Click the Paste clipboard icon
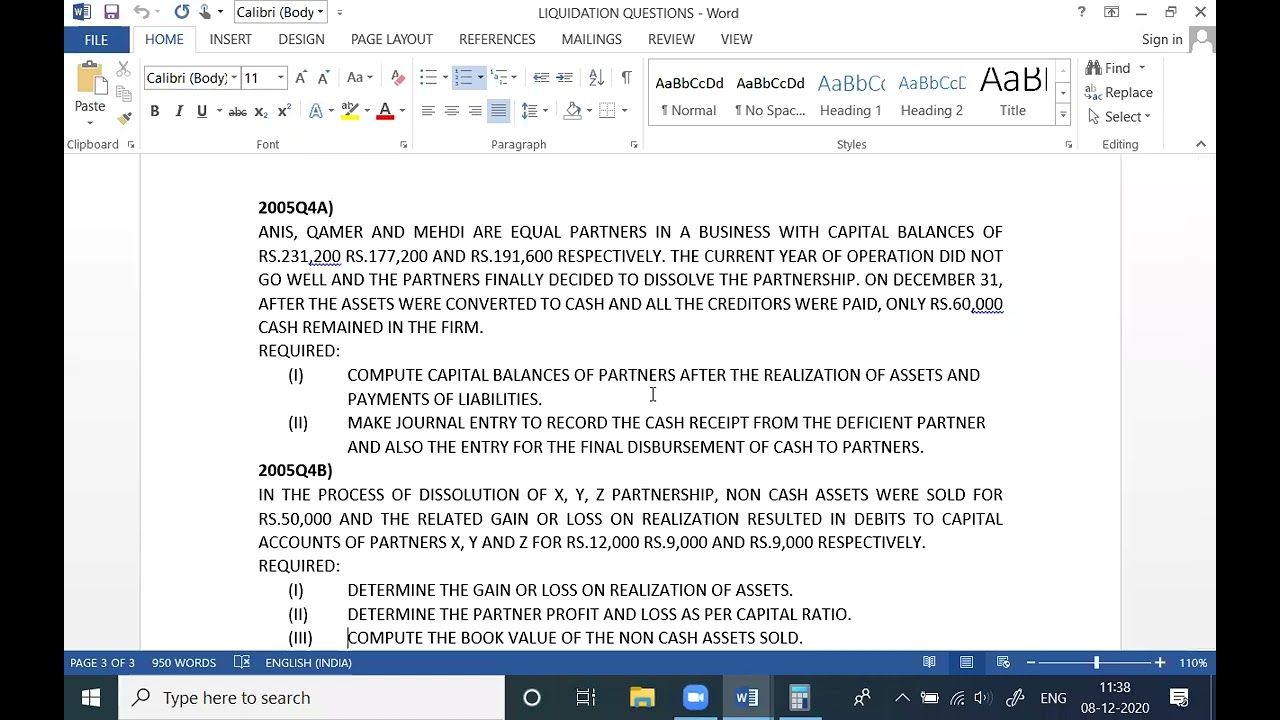 pyautogui.click(x=90, y=78)
